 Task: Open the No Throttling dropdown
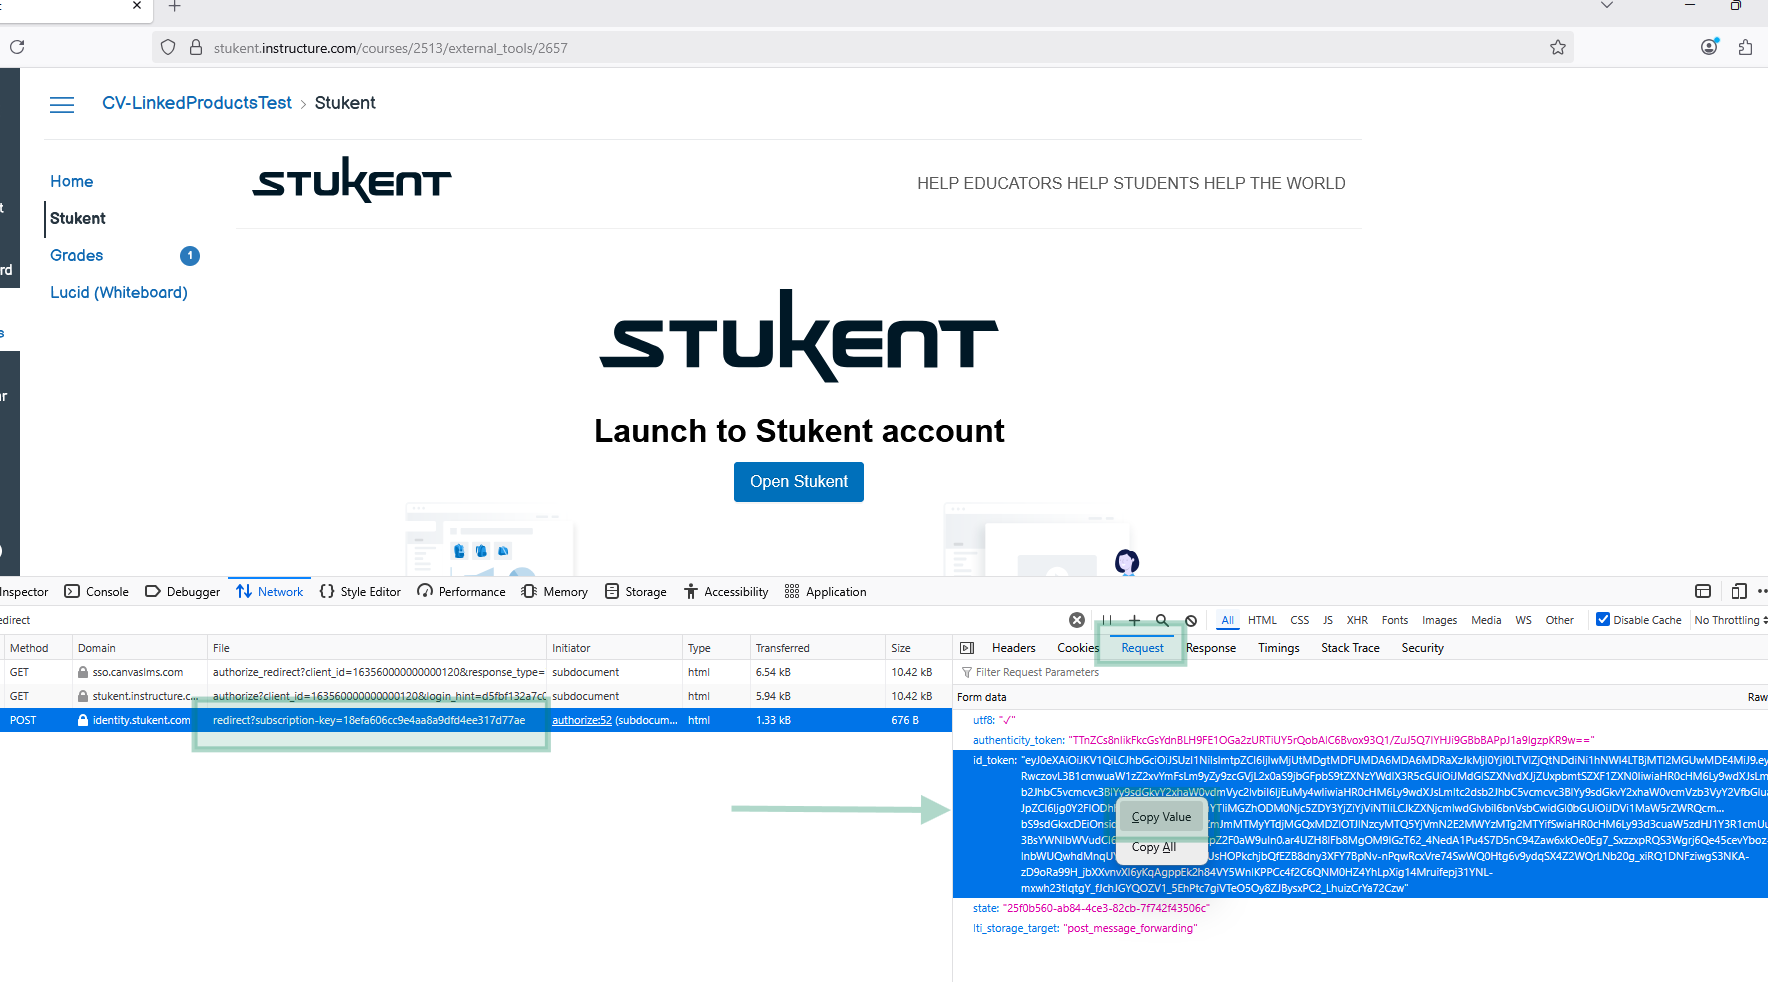click(x=1730, y=620)
